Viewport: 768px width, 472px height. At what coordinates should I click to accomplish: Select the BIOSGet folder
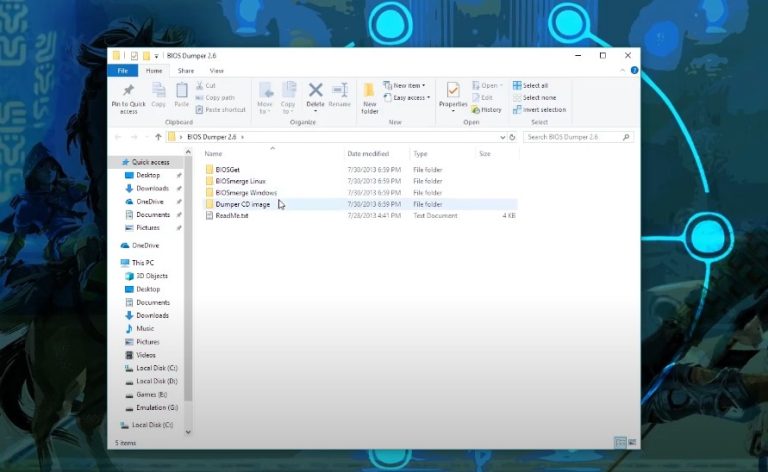[227, 169]
